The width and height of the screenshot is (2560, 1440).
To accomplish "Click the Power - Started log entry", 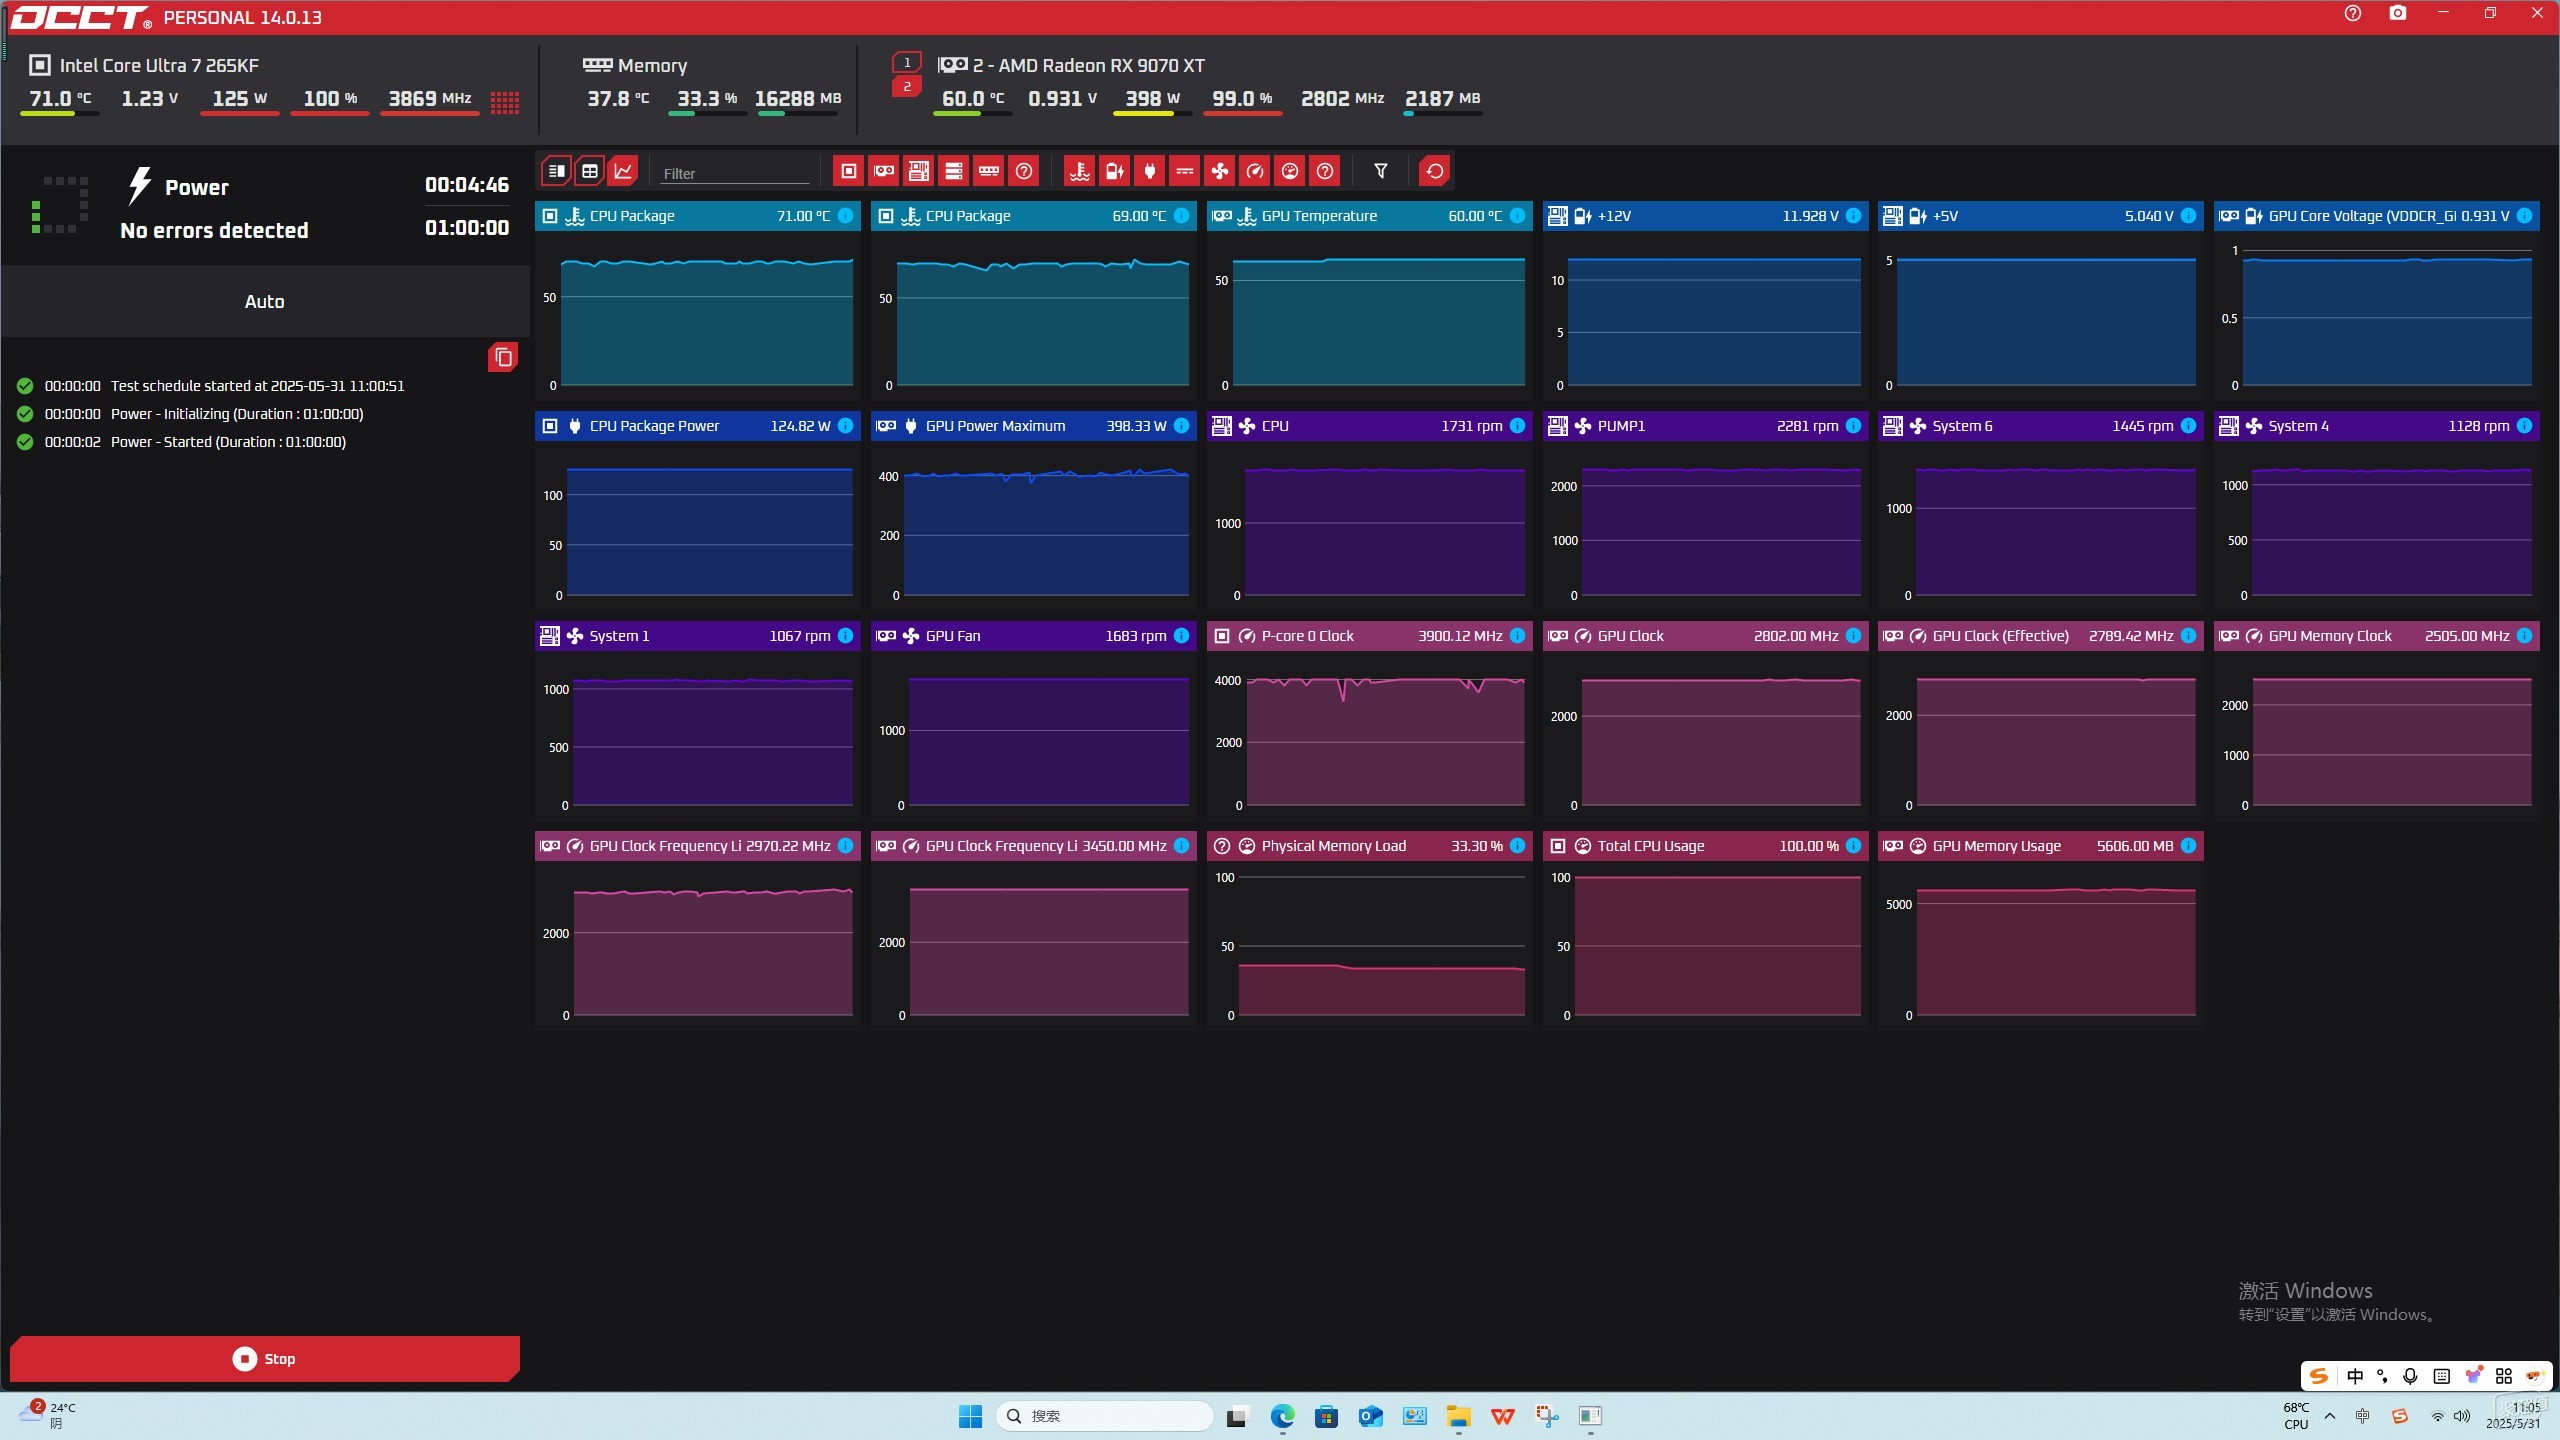I will coord(228,442).
